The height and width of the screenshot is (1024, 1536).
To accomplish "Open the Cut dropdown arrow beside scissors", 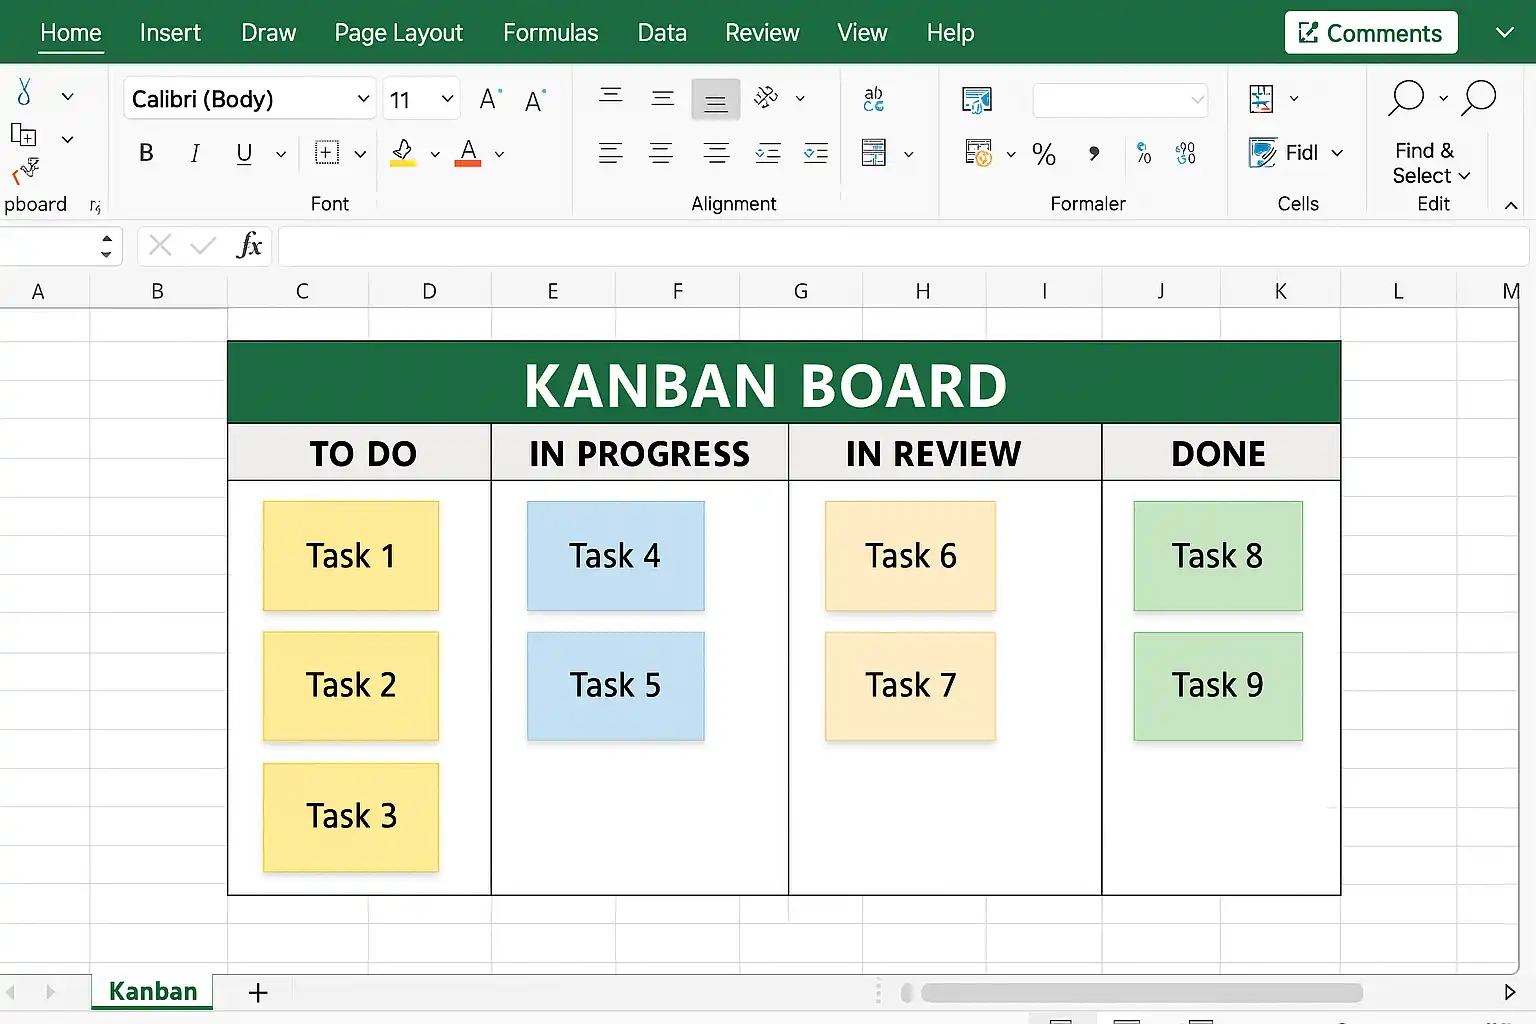I will tap(68, 97).
